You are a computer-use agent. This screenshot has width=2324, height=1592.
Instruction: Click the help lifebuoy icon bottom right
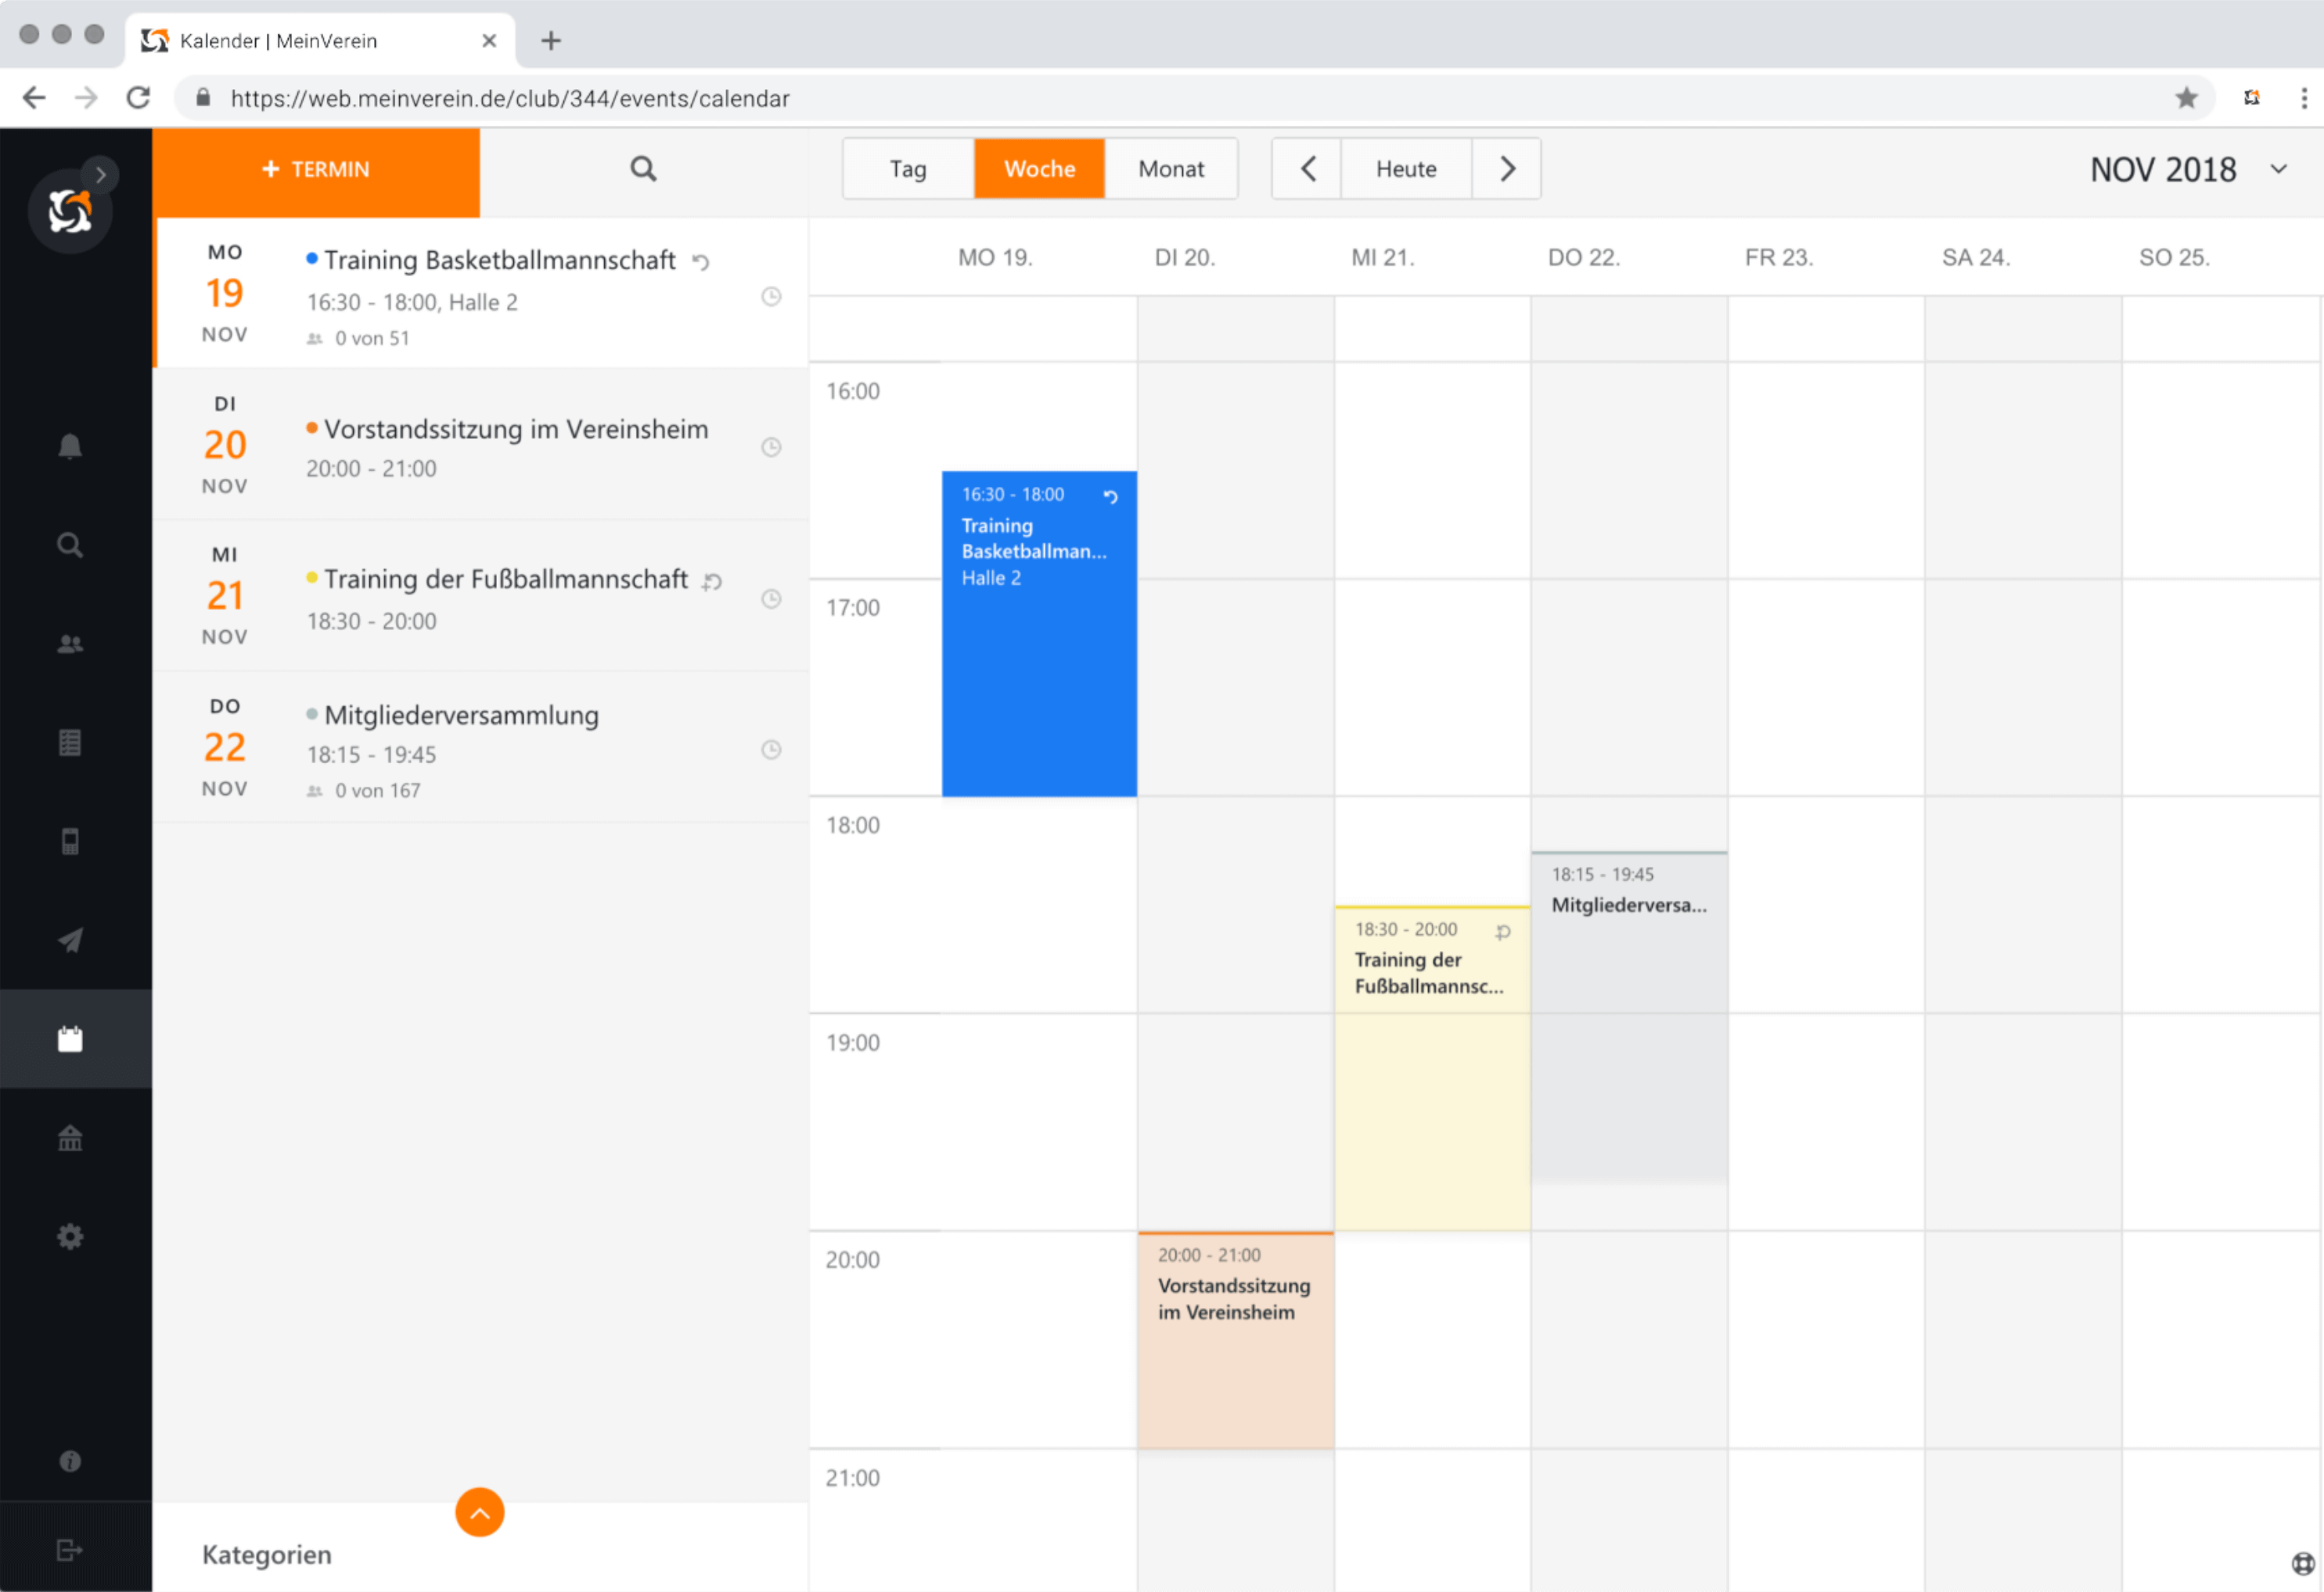click(2303, 1563)
